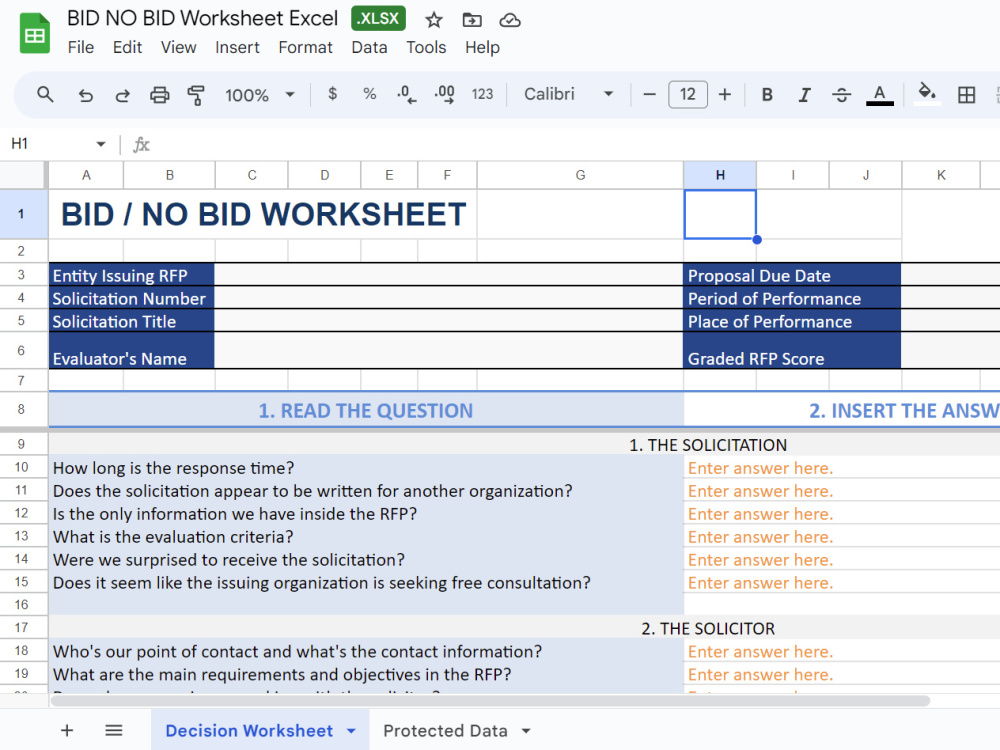This screenshot has width=1000, height=750.
Task: Open the all sheets list icon
Action: [114, 730]
